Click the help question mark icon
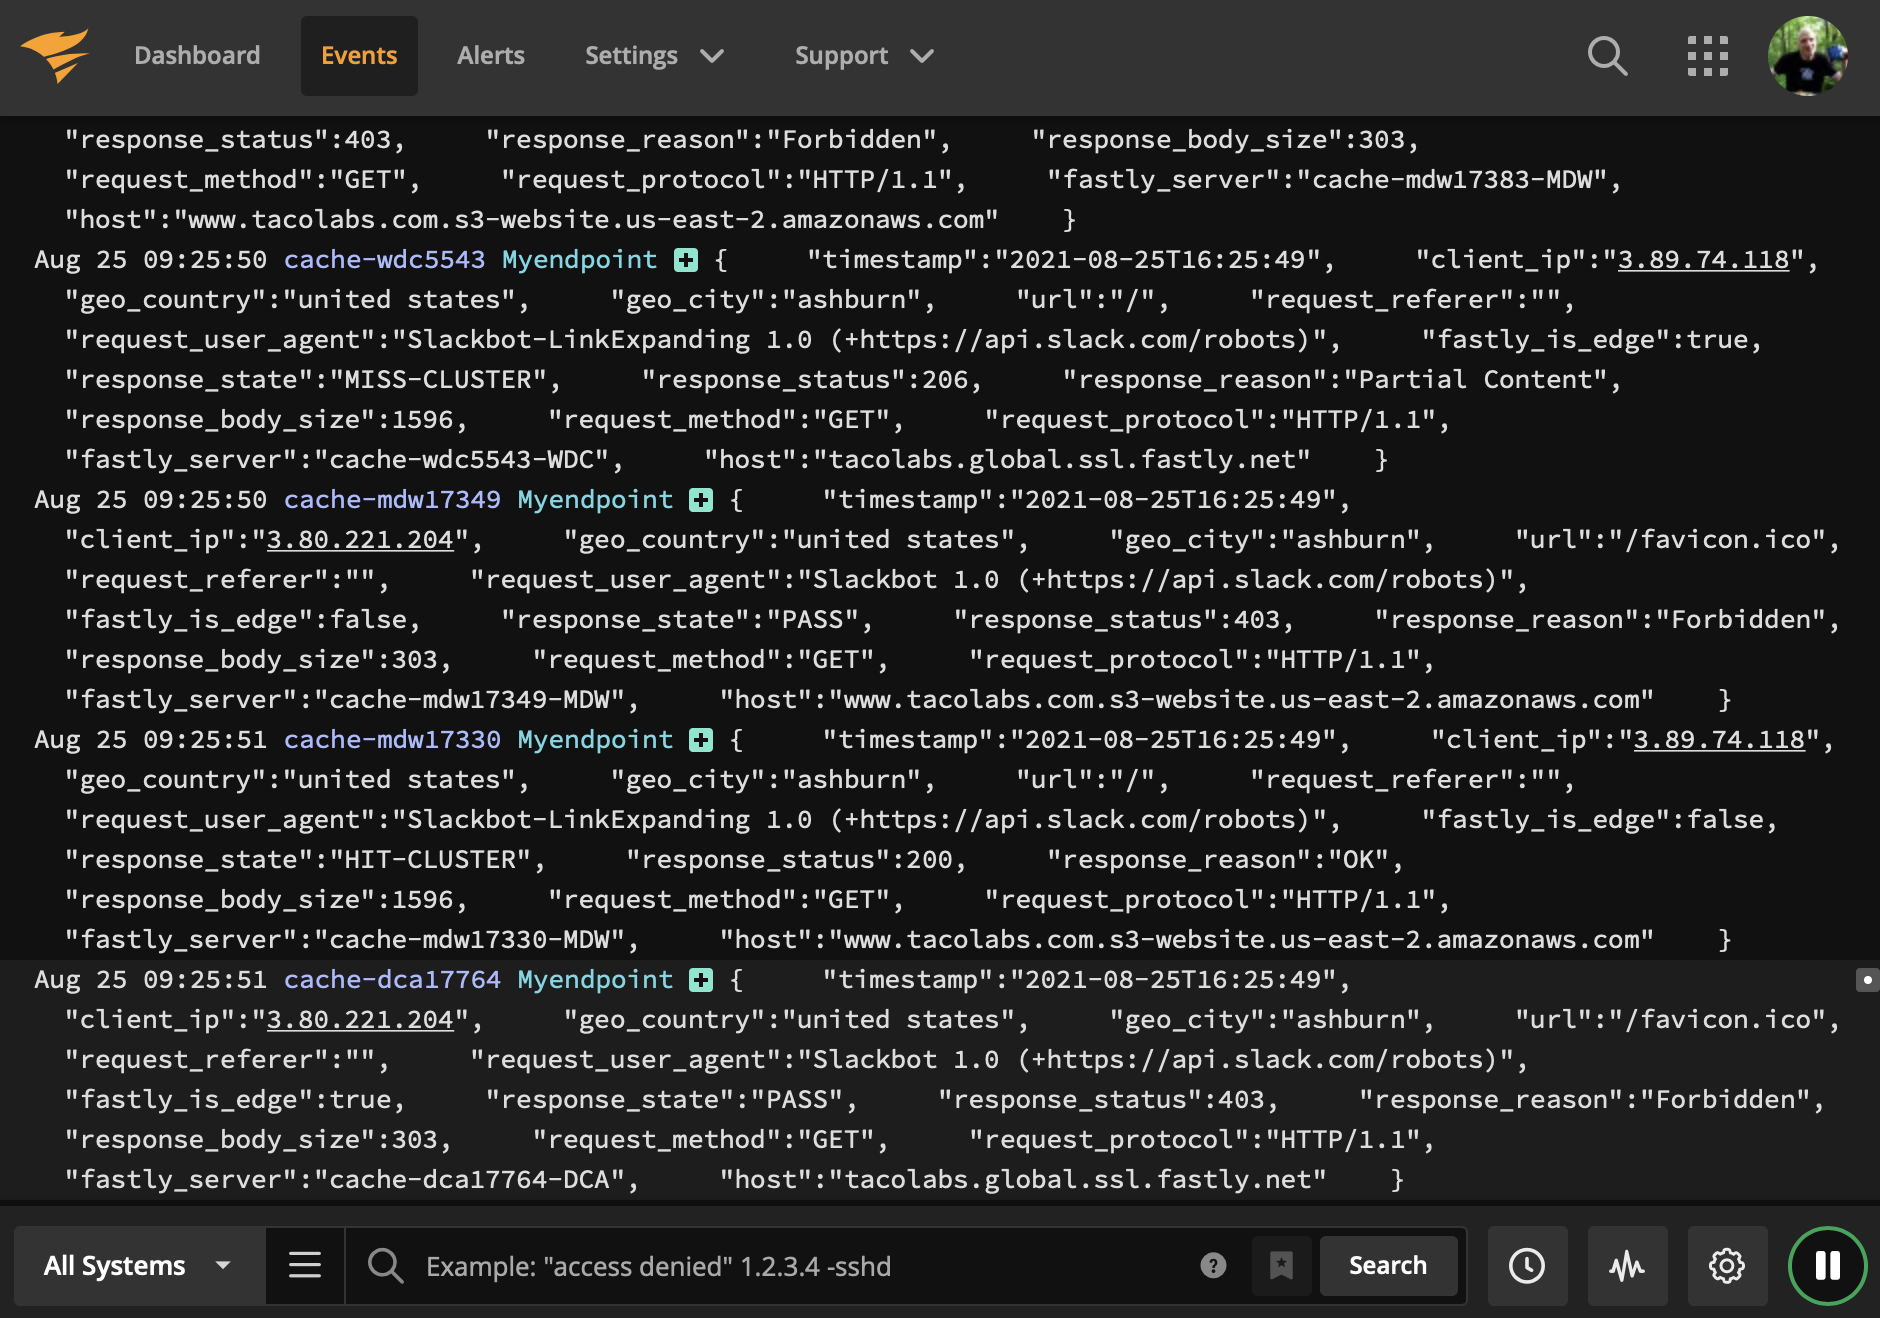The image size is (1880, 1318). pos(1213,1266)
